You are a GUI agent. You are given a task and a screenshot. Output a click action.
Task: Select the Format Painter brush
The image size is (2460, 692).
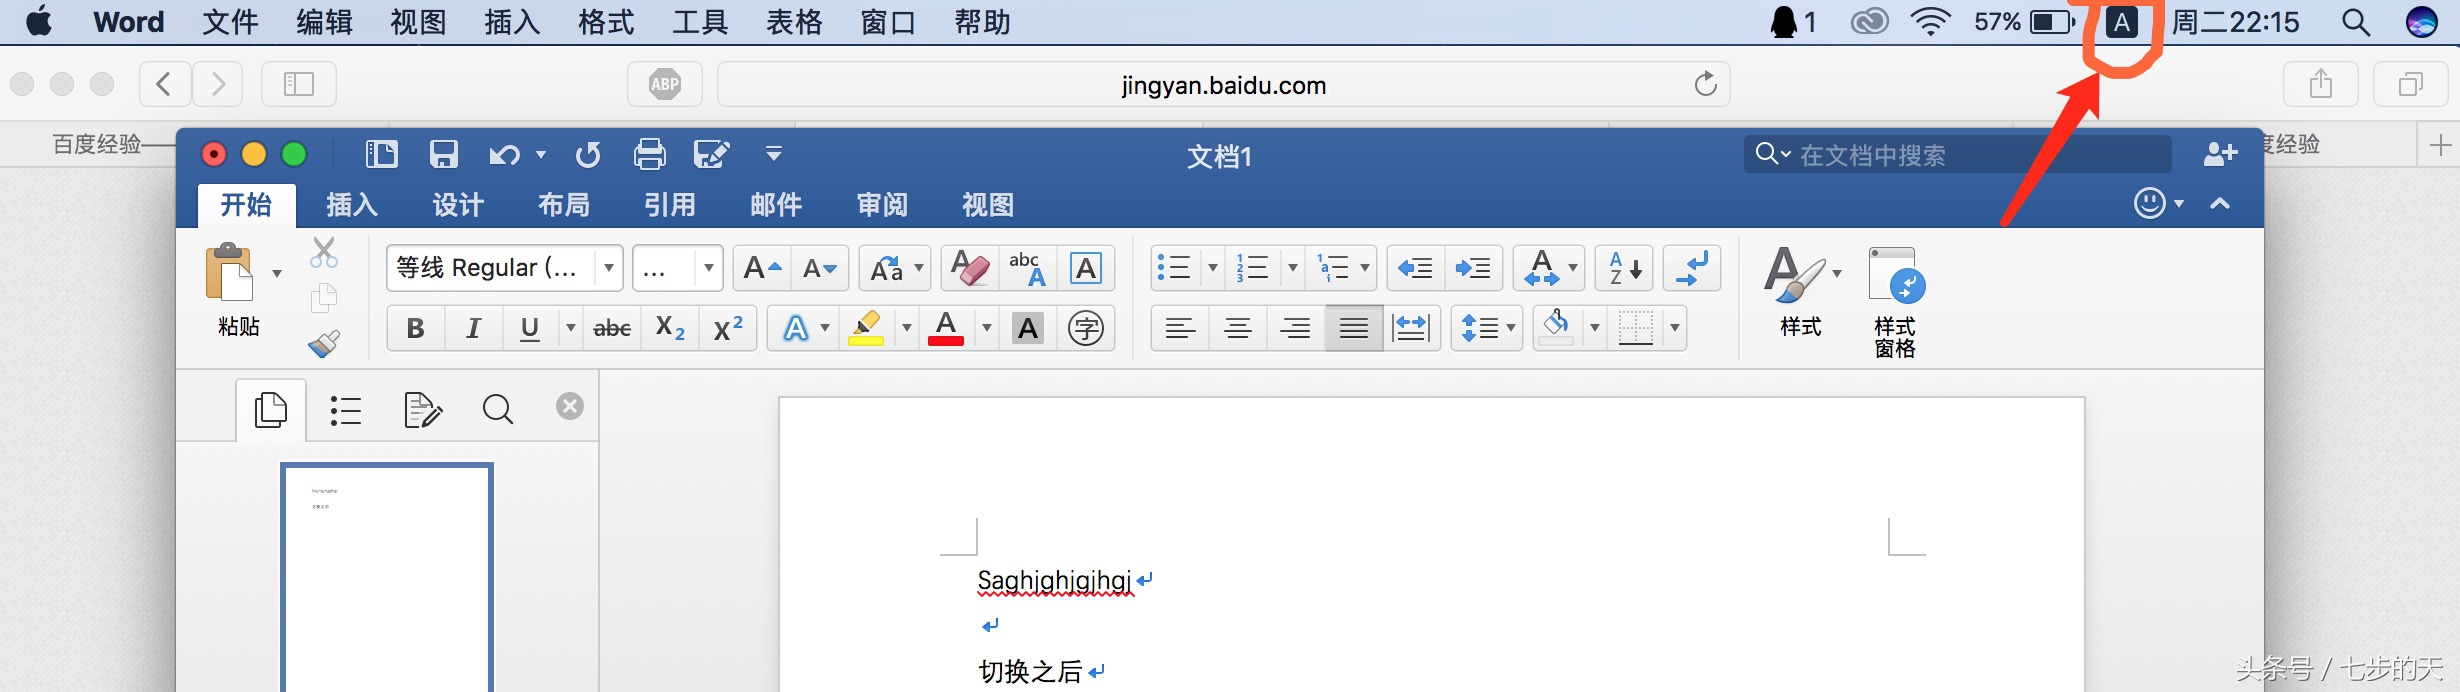click(x=323, y=344)
